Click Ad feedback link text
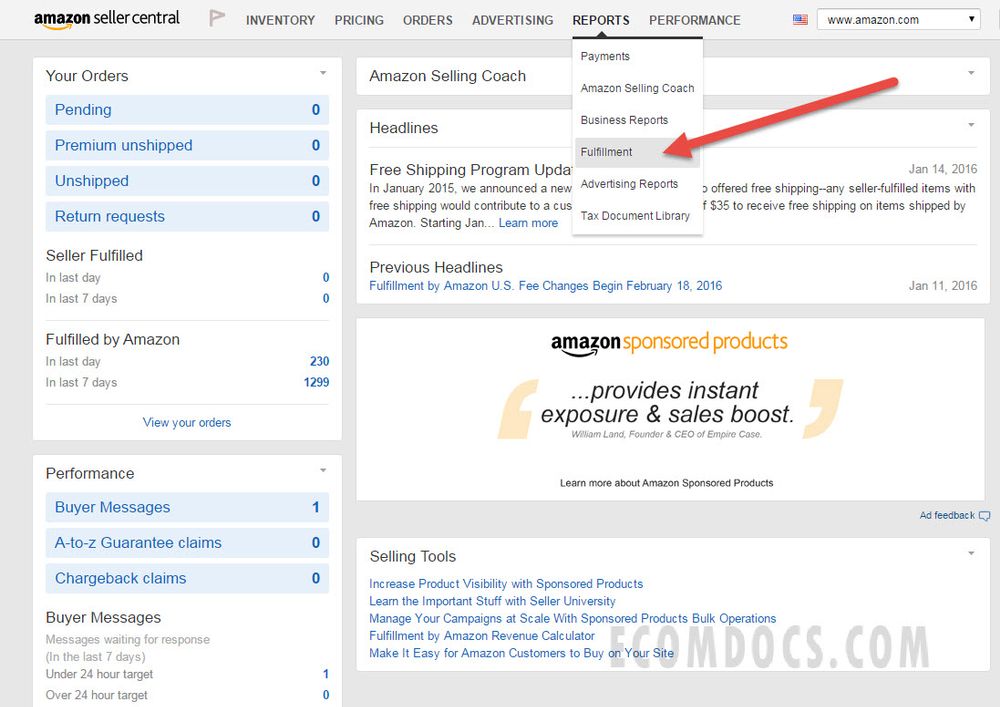This screenshot has width=1000, height=707. pos(947,515)
